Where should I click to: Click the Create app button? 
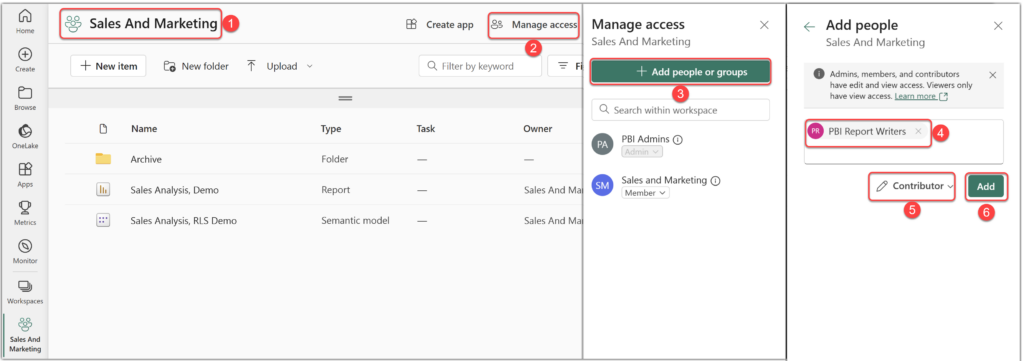[x=439, y=25]
